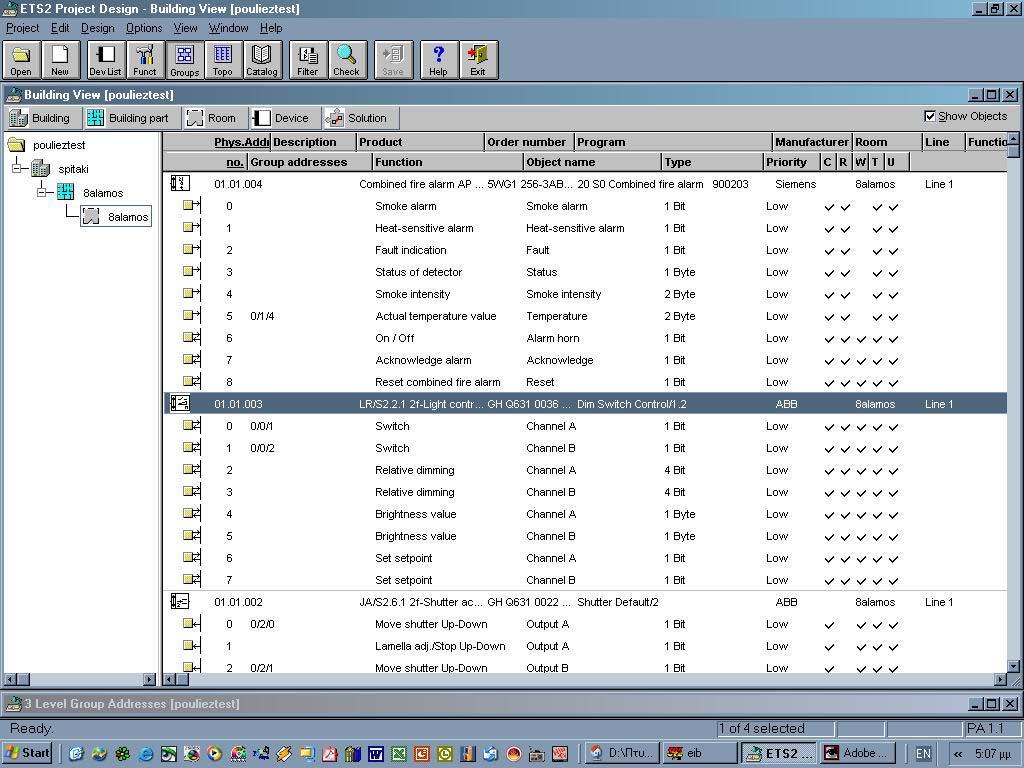Click the New project toolbar icon
Screen dimensions: 1024x768
coord(60,60)
